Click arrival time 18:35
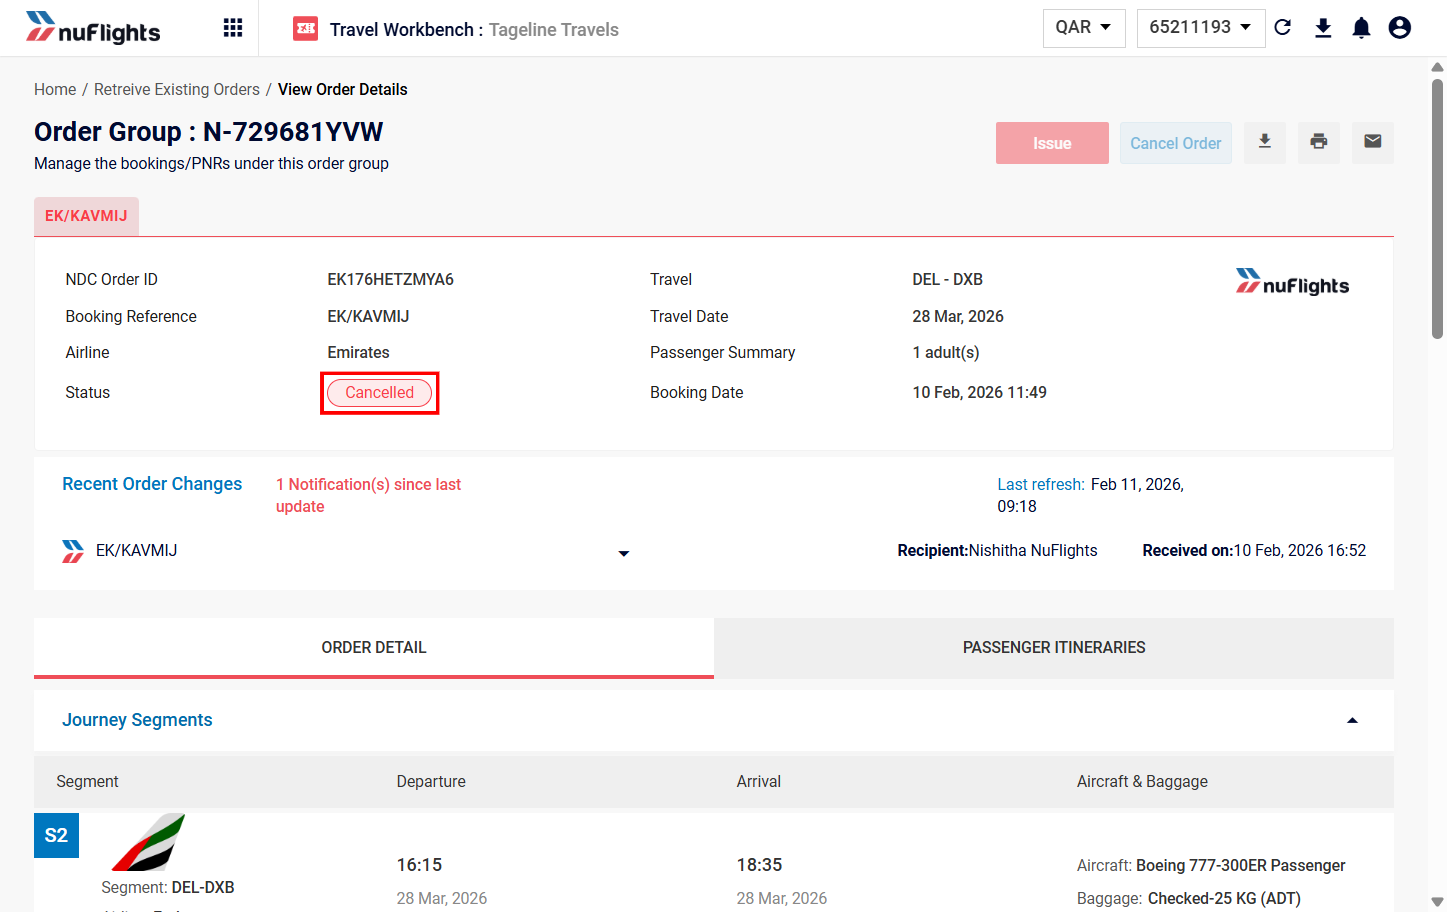Screen dimensions: 1447x912 759,865
